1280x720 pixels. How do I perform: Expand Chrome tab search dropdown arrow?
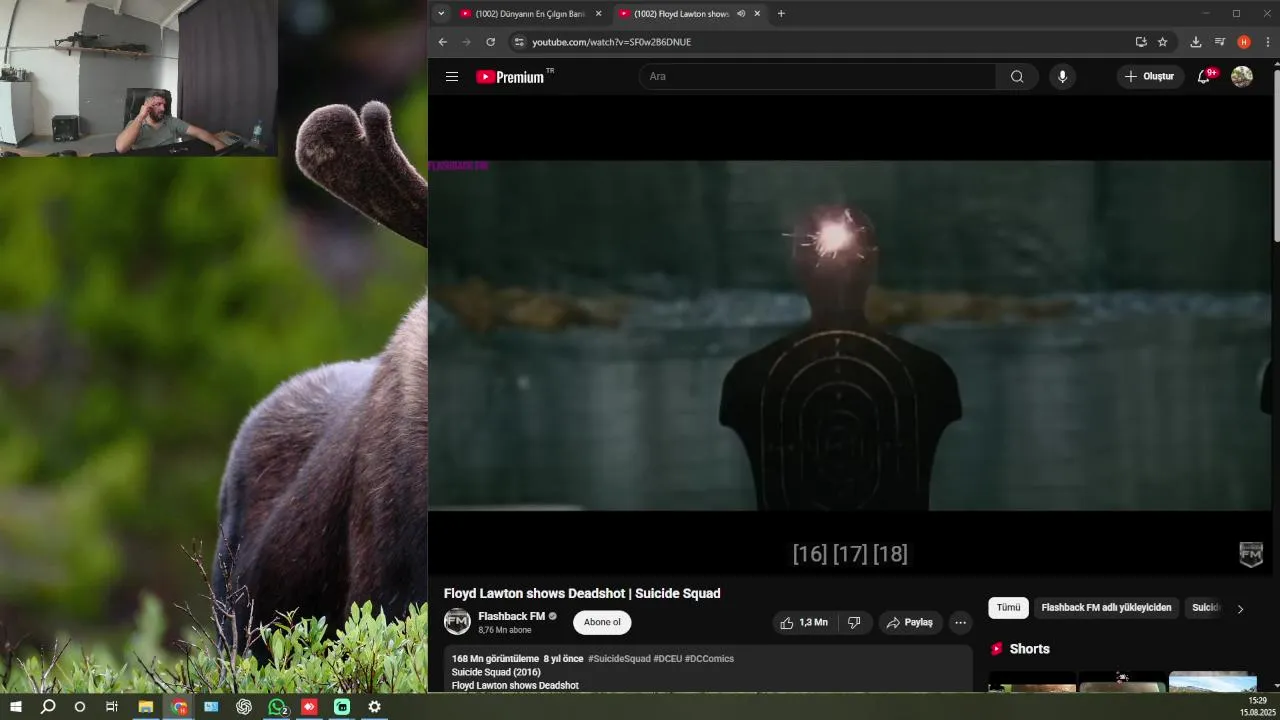point(441,14)
